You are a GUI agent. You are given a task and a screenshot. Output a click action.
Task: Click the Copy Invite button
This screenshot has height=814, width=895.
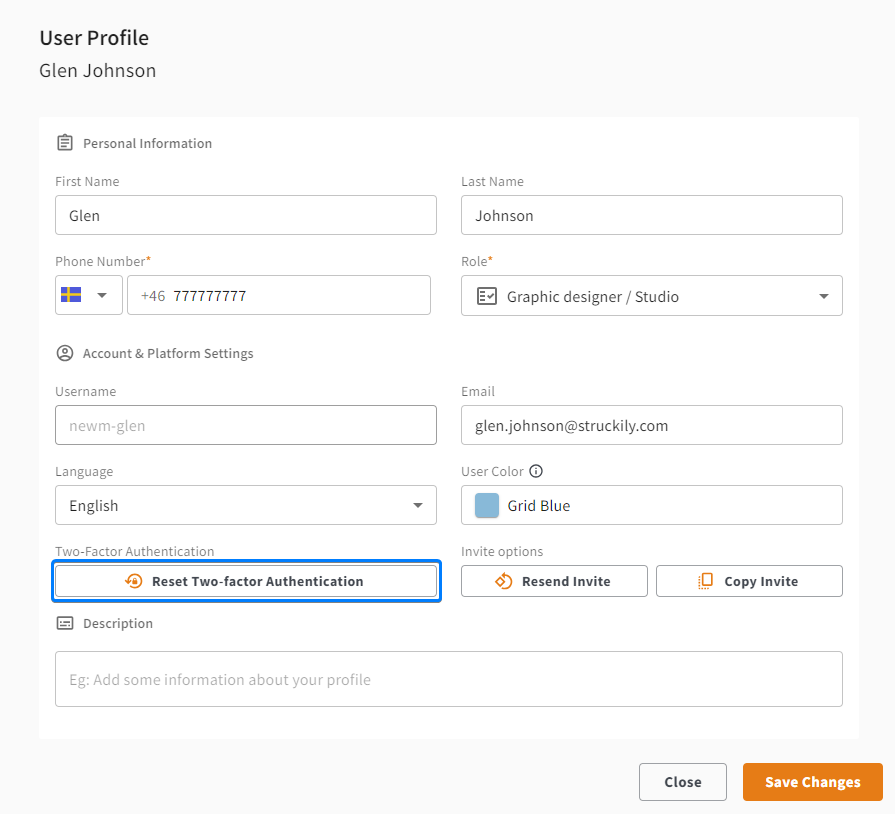tap(749, 581)
